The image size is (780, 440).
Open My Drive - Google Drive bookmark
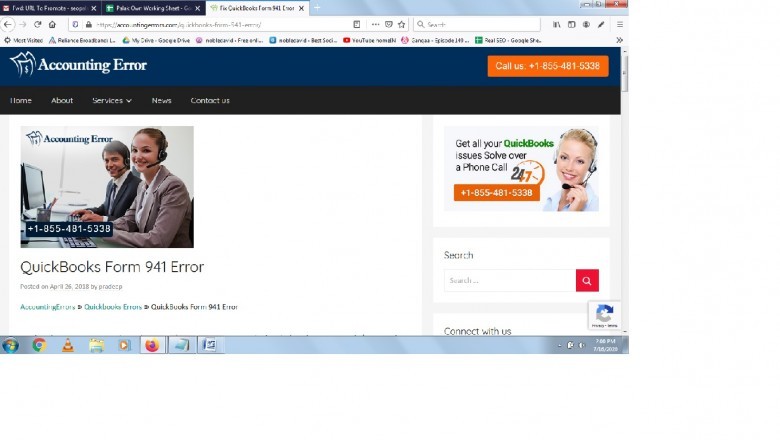pos(156,40)
